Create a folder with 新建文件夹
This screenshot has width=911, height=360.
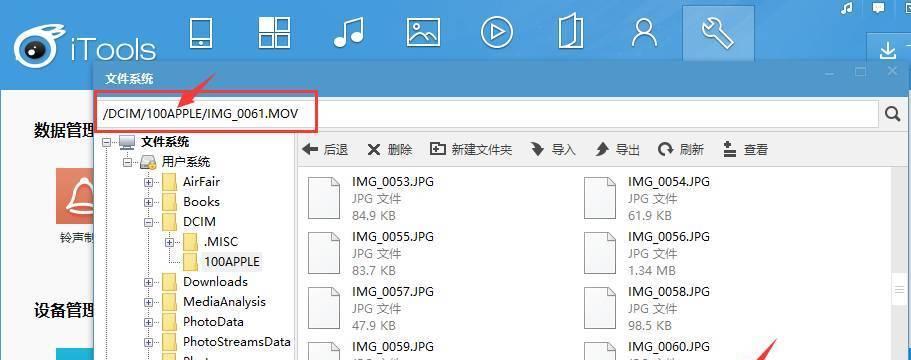coord(471,150)
